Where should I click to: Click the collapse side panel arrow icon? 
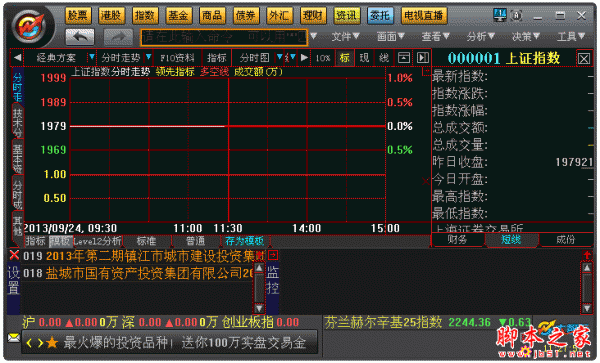(422, 58)
